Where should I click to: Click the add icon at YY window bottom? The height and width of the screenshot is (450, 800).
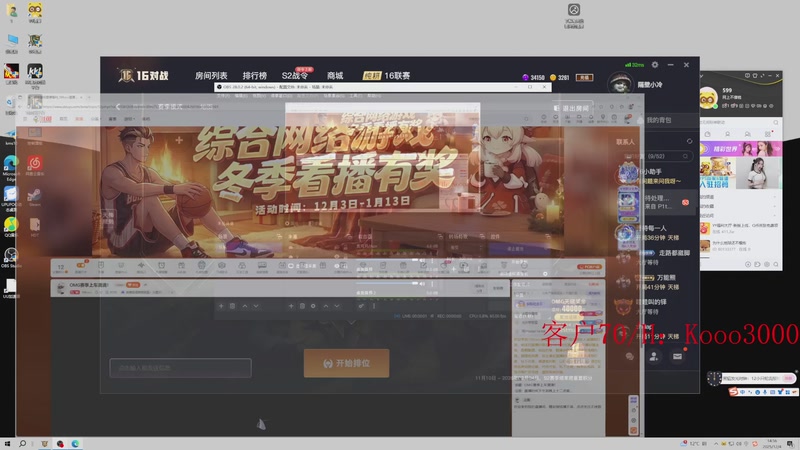748,264
